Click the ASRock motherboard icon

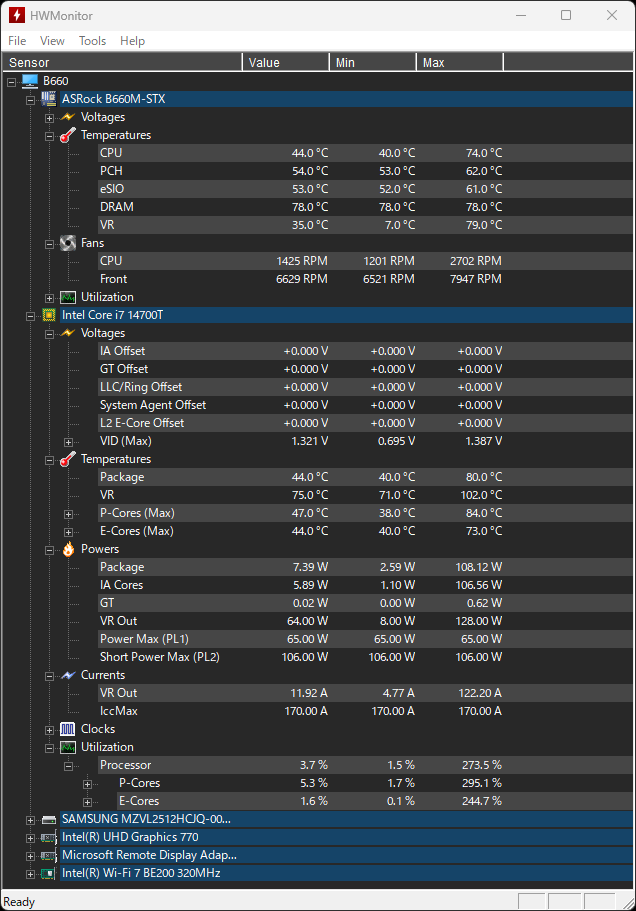[49, 99]
